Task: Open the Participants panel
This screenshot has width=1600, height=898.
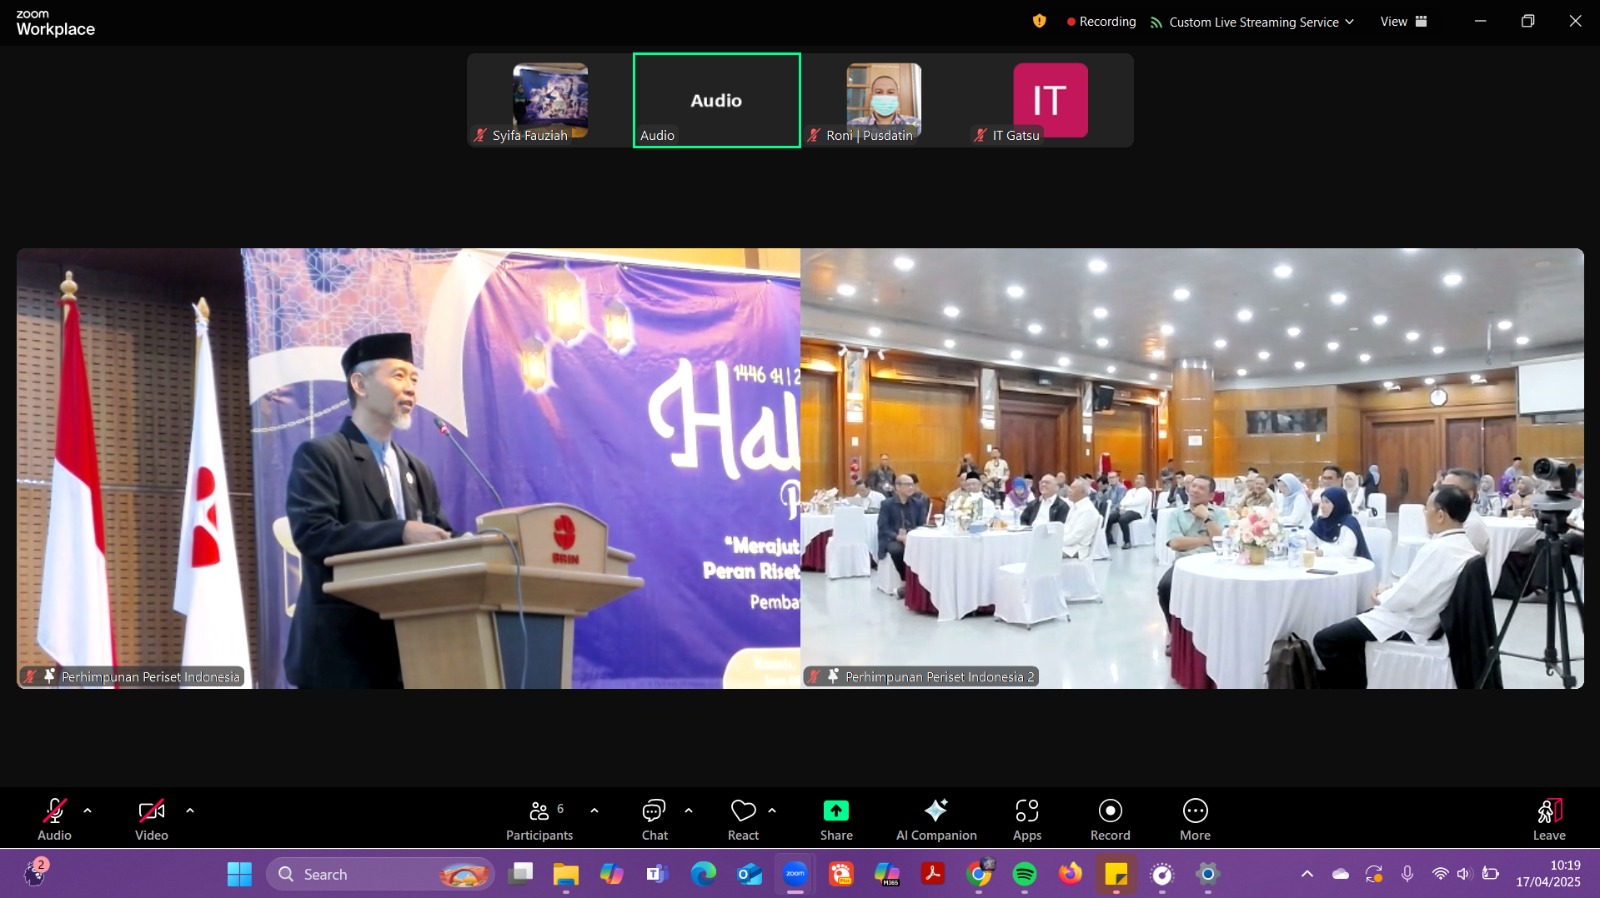Action: [x=539, y=819]
